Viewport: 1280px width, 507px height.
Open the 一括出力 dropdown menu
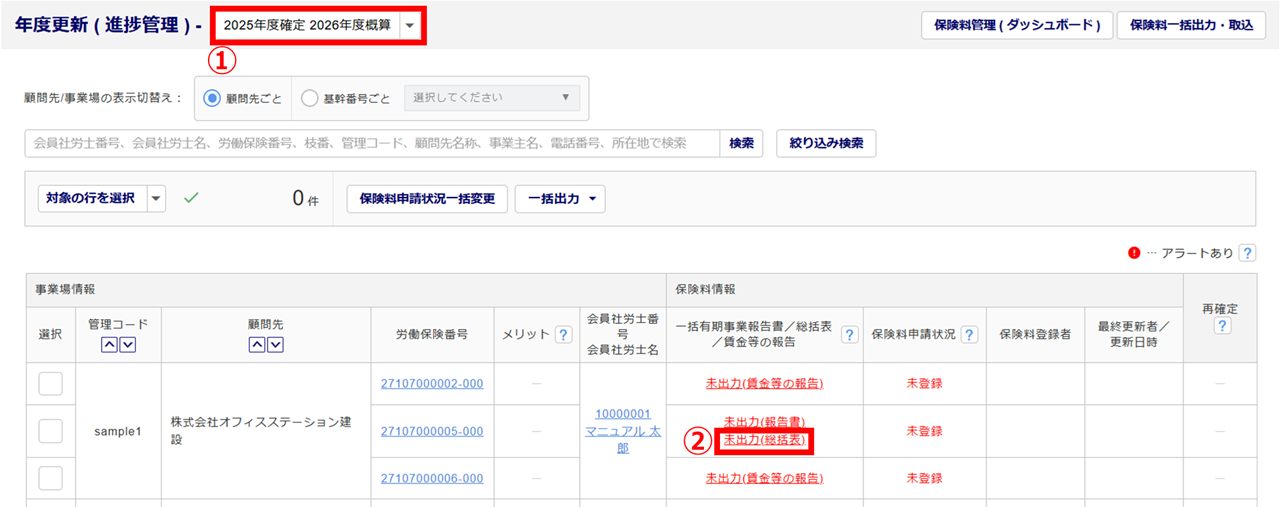pos(560,198)
